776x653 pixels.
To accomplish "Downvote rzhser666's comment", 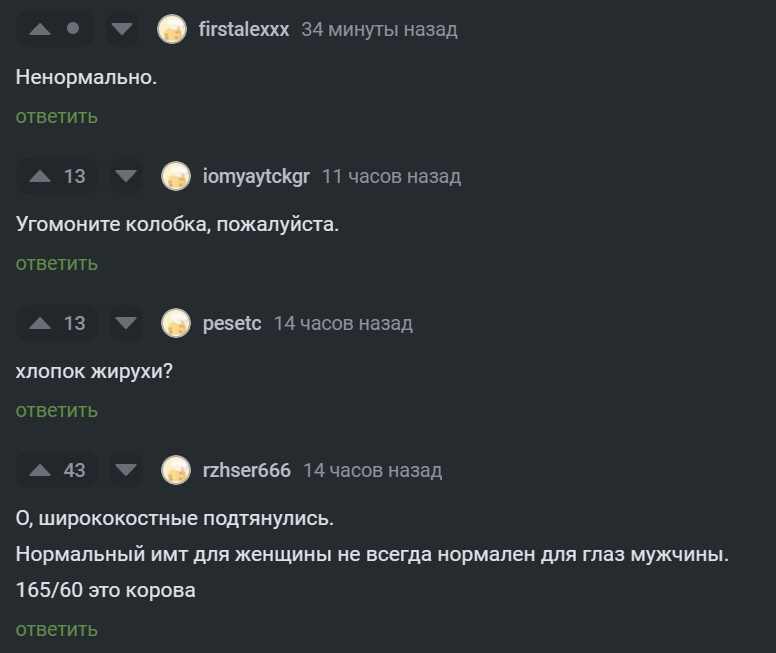I will 126,471.
